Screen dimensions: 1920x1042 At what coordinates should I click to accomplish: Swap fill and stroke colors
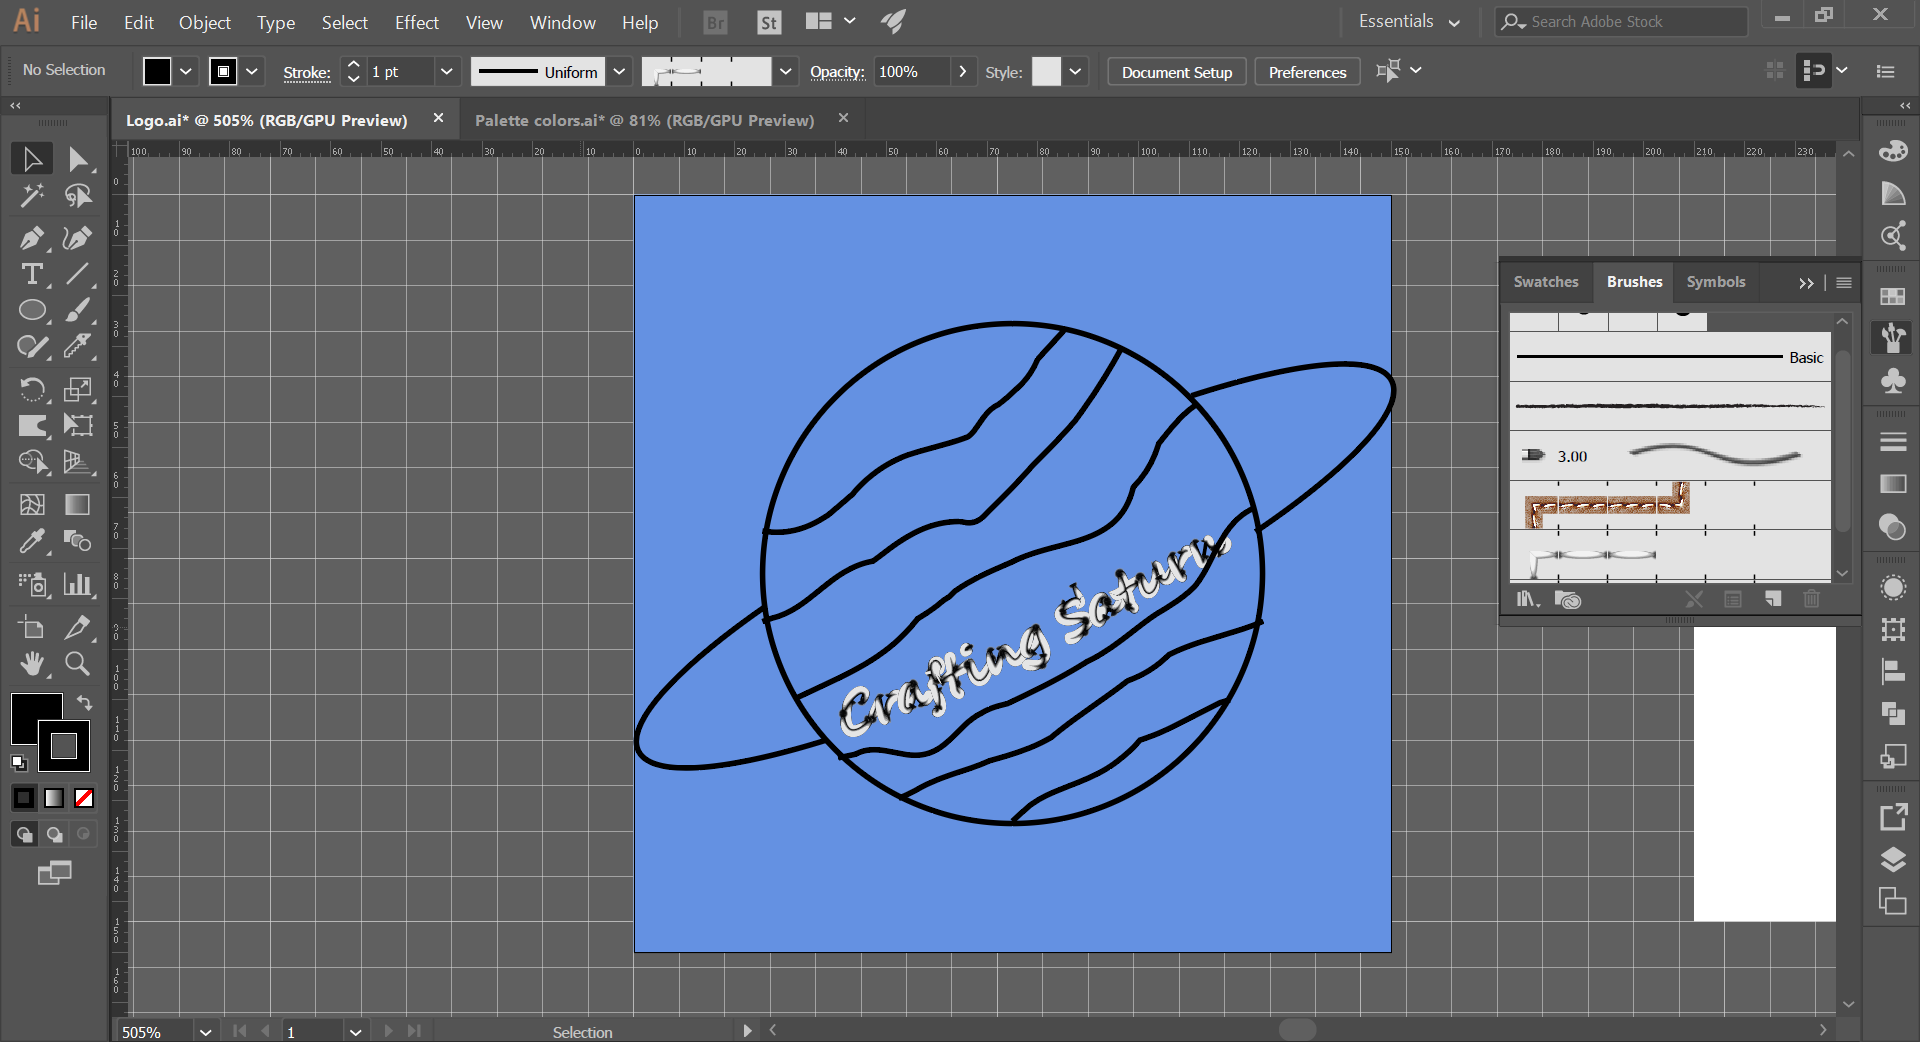(85, 702)
